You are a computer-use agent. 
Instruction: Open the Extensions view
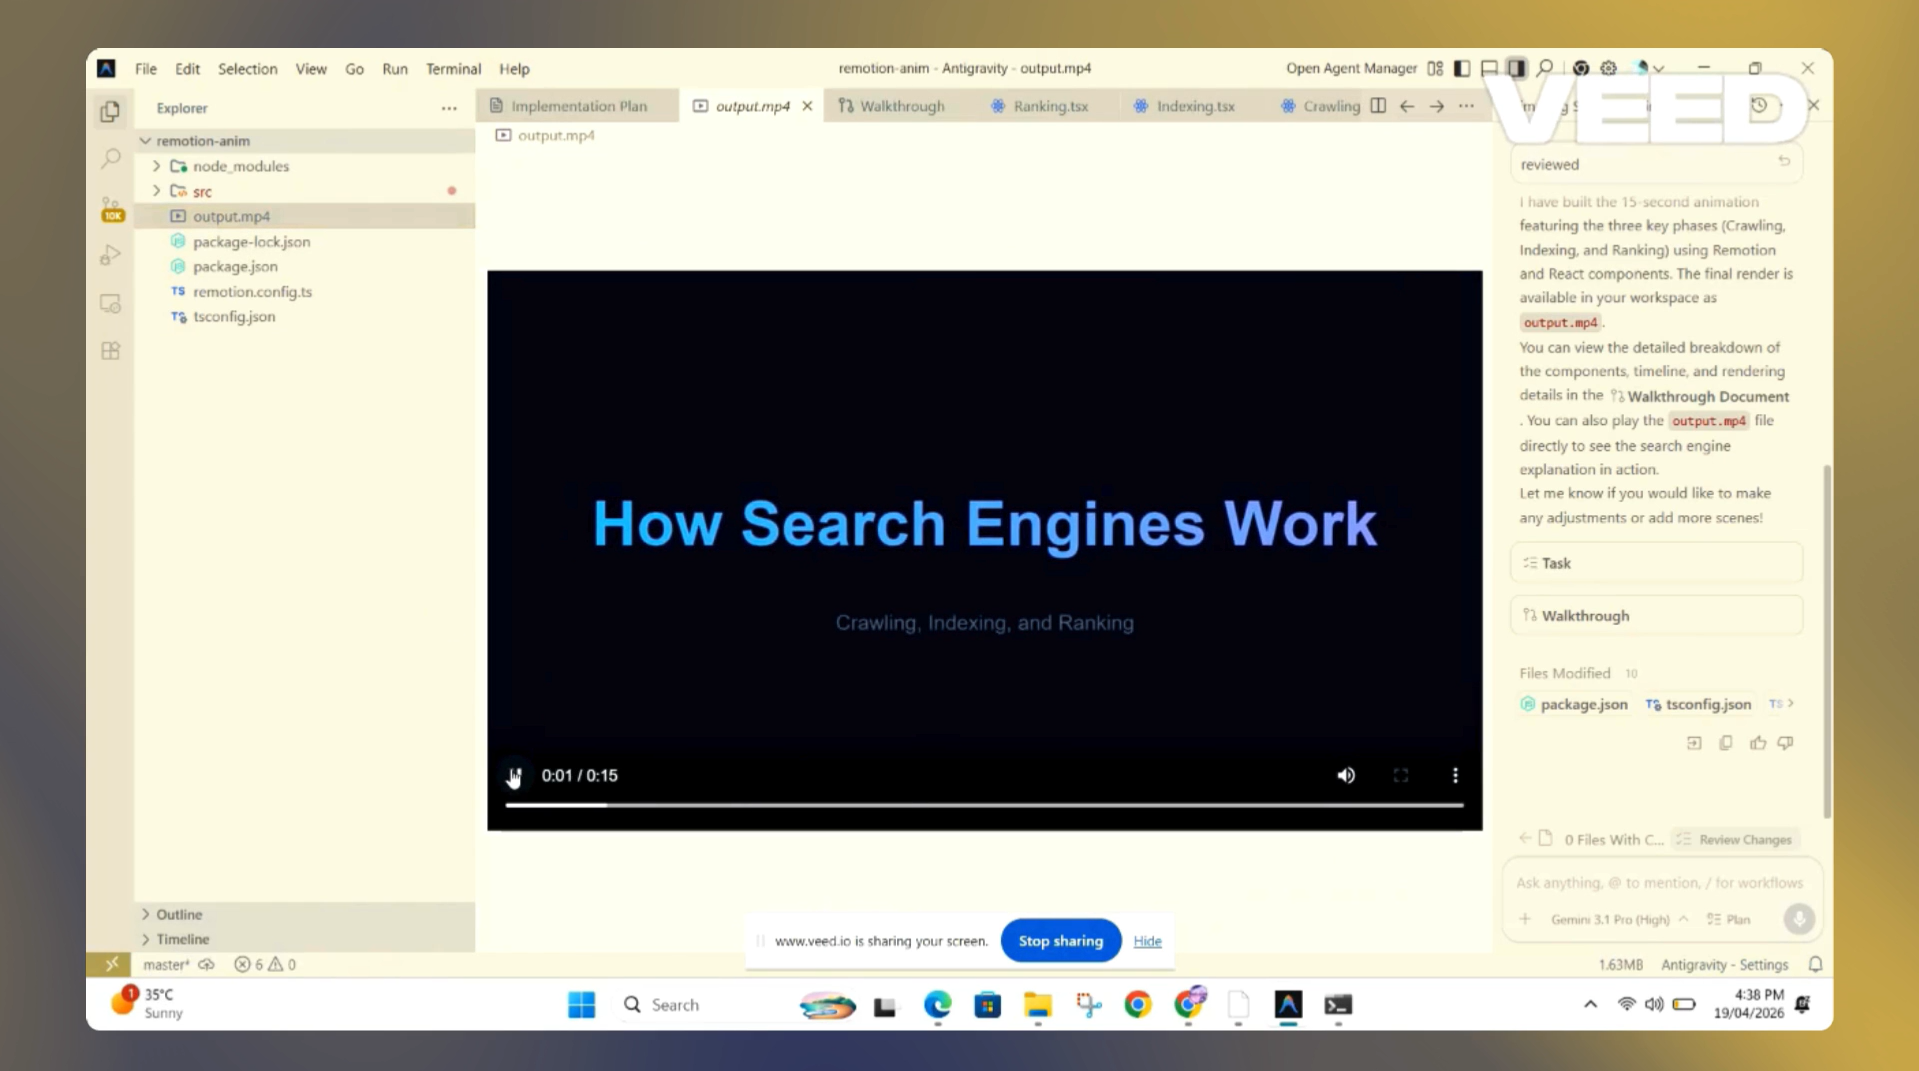point(110,351)
